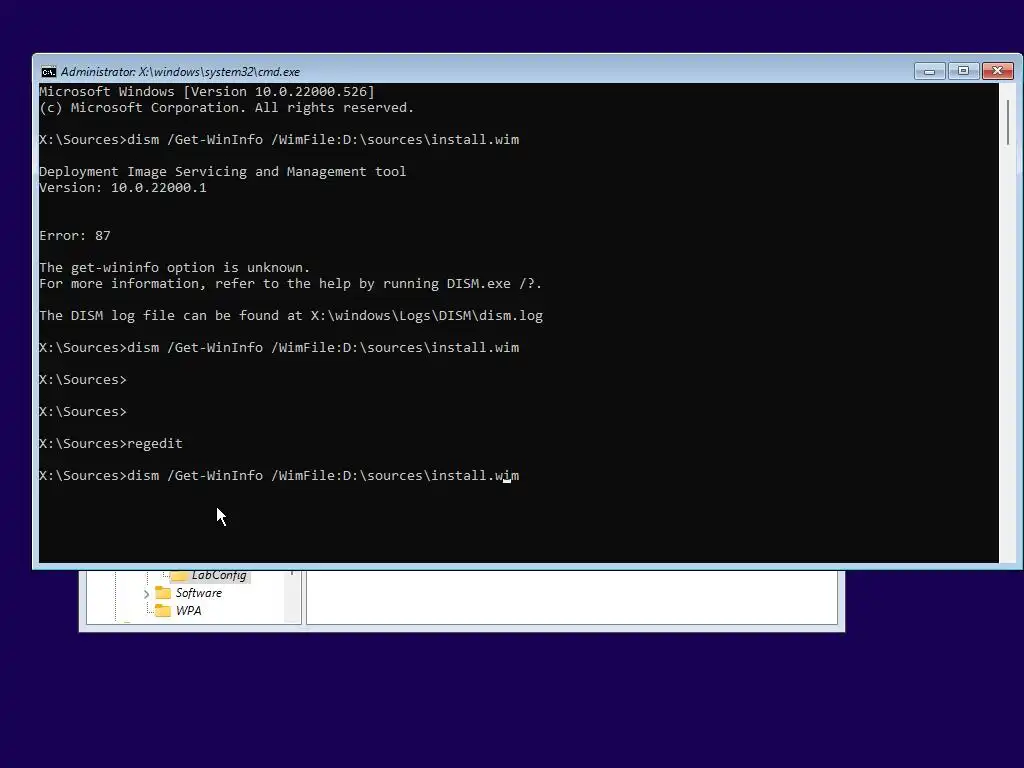Click the cmd.exe title bar icon

(48, 72)
